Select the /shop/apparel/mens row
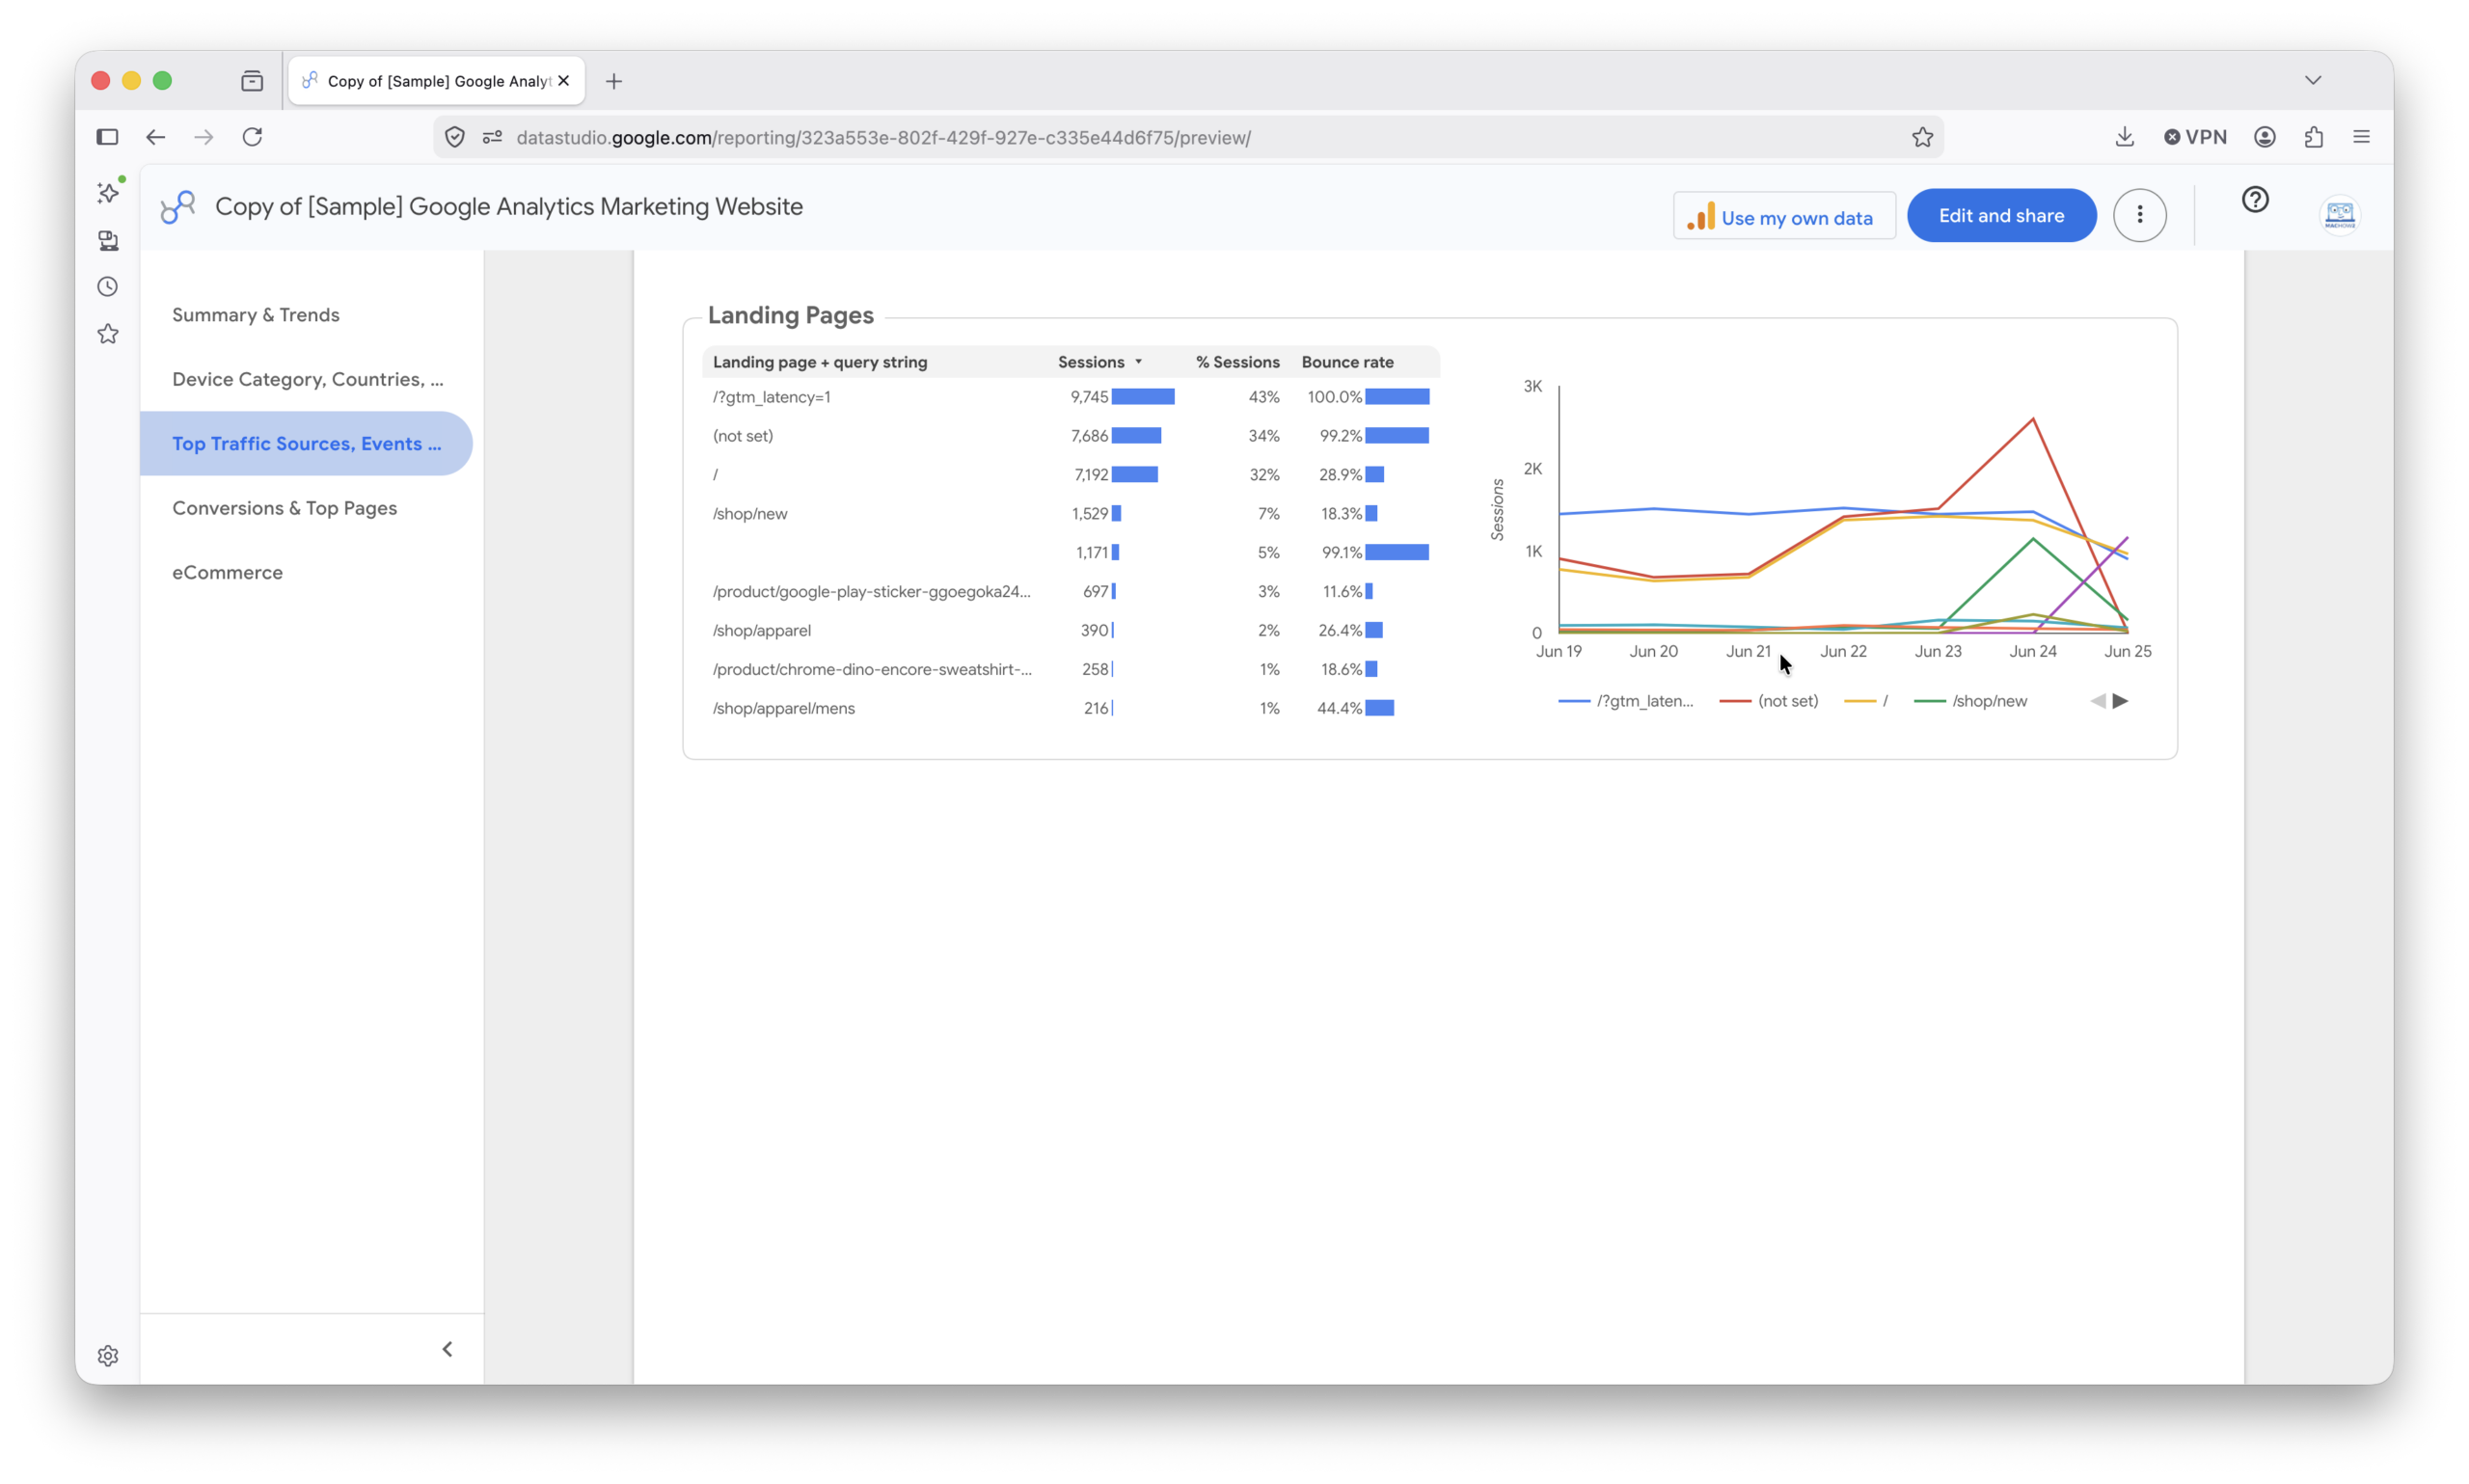The image size is (2469, 1484). (1070, 709)
